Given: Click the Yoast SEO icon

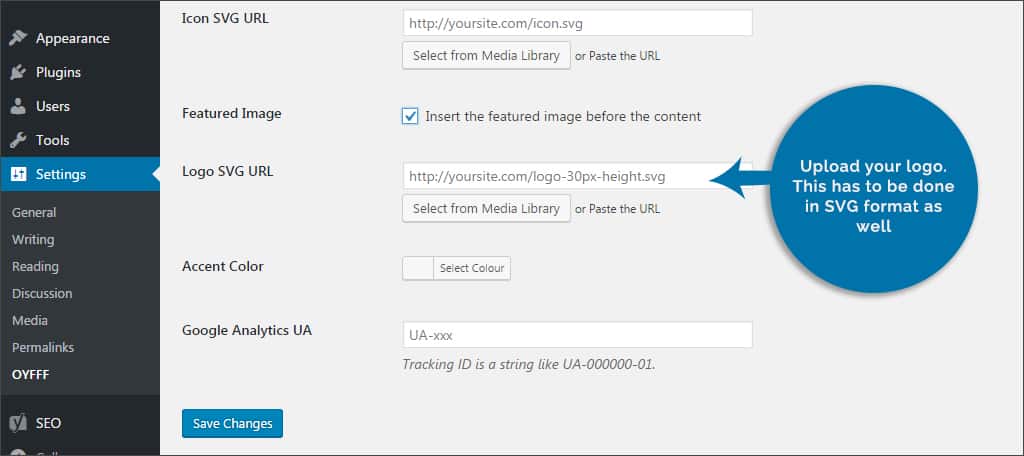Looking at the screenshot, I should click(x=18, y=423).
